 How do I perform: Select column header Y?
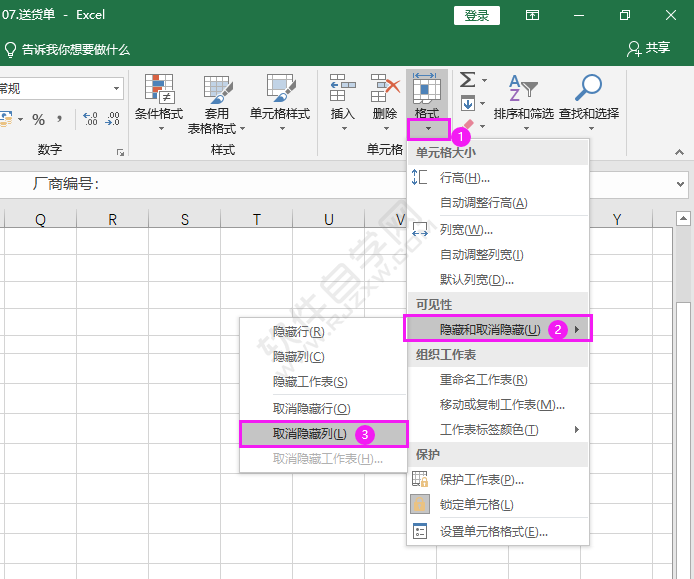pos(617,220)
